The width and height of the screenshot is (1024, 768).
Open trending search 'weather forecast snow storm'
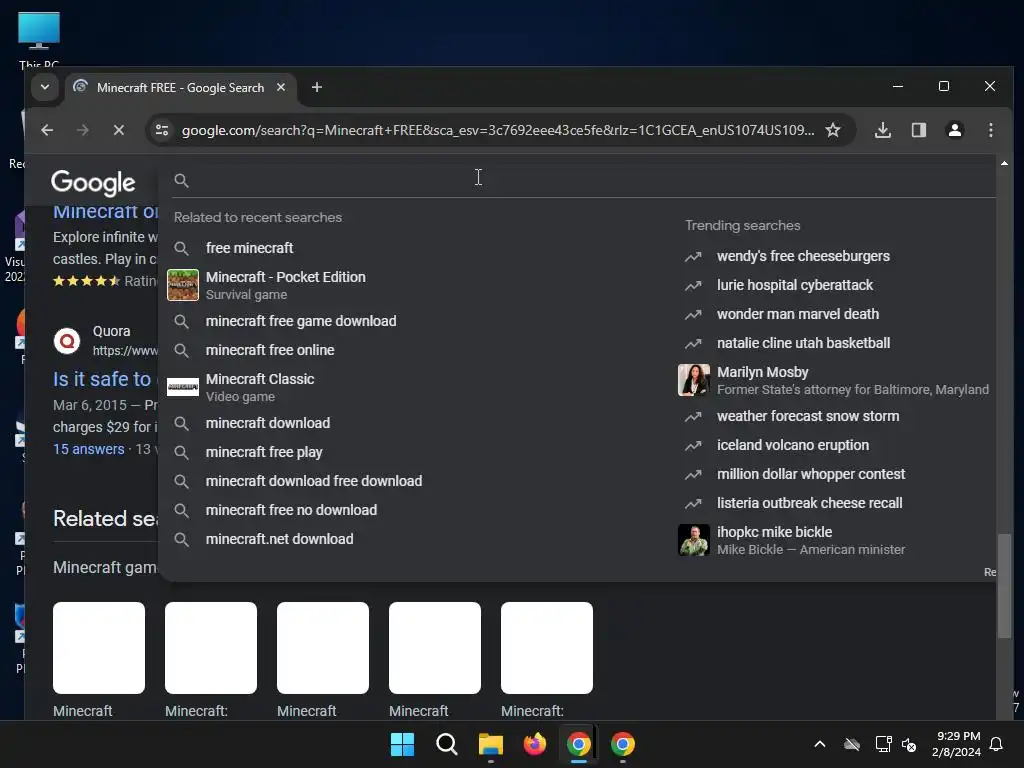(x=808, y=416)
